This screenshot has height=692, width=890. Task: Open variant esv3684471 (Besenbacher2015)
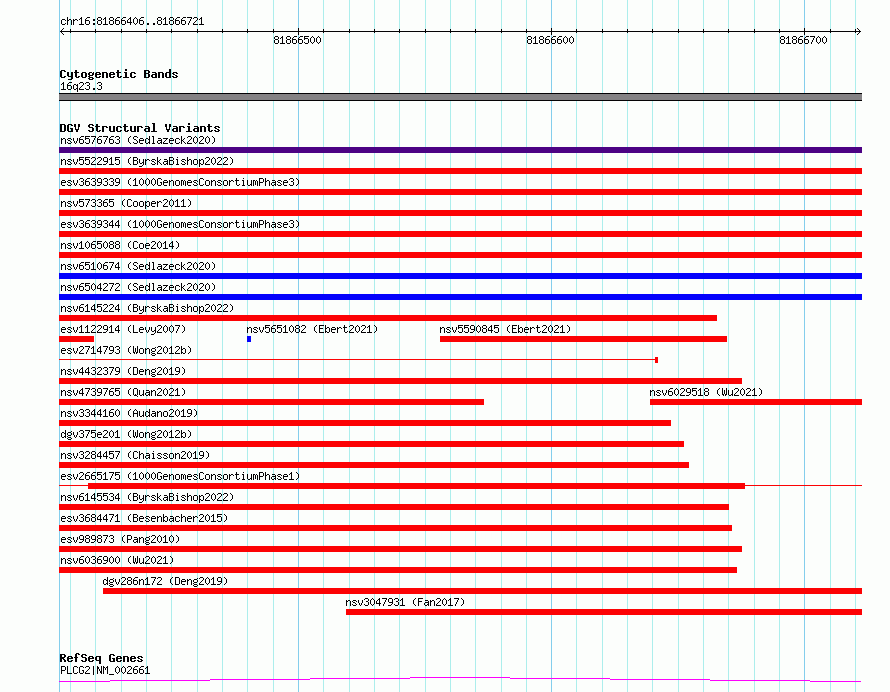[144, 518]
